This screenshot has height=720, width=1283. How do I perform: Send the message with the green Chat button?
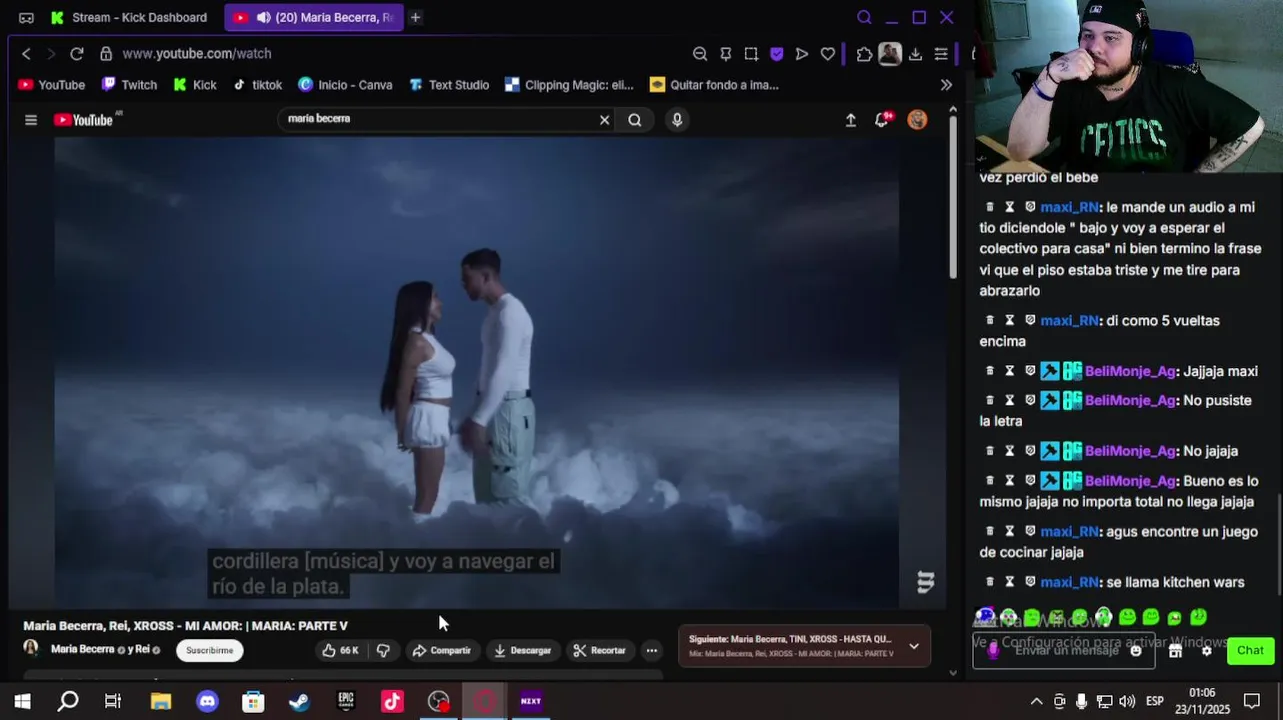[x=1250, y=650]
